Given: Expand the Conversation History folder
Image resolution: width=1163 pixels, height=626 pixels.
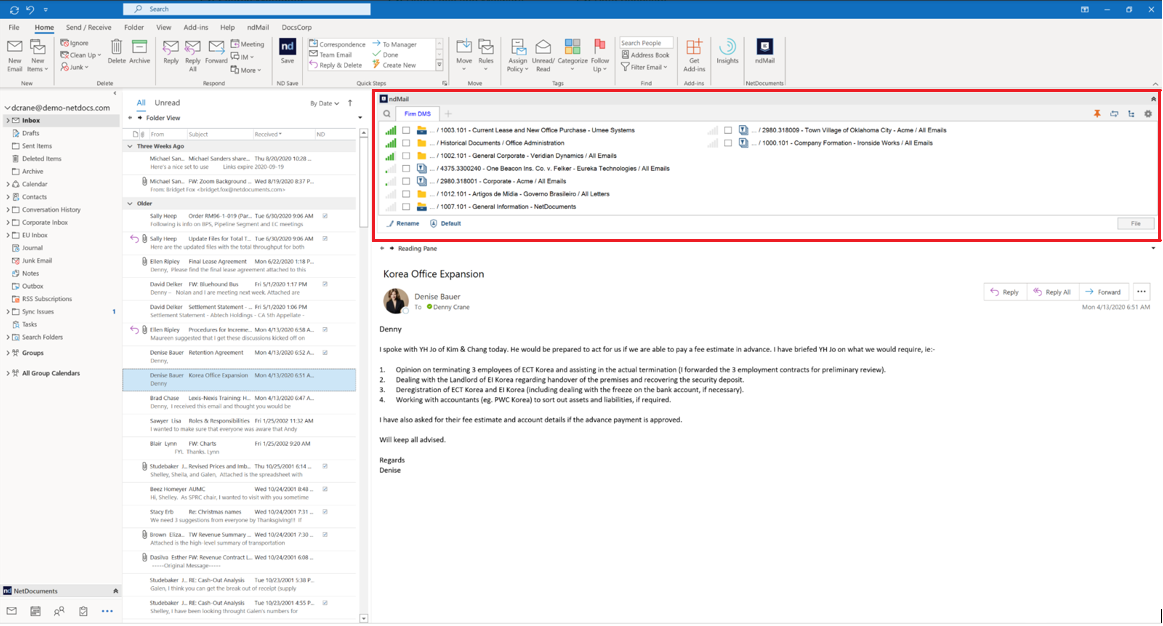Looking at the screenshot, I should click(x=8, y=210).
